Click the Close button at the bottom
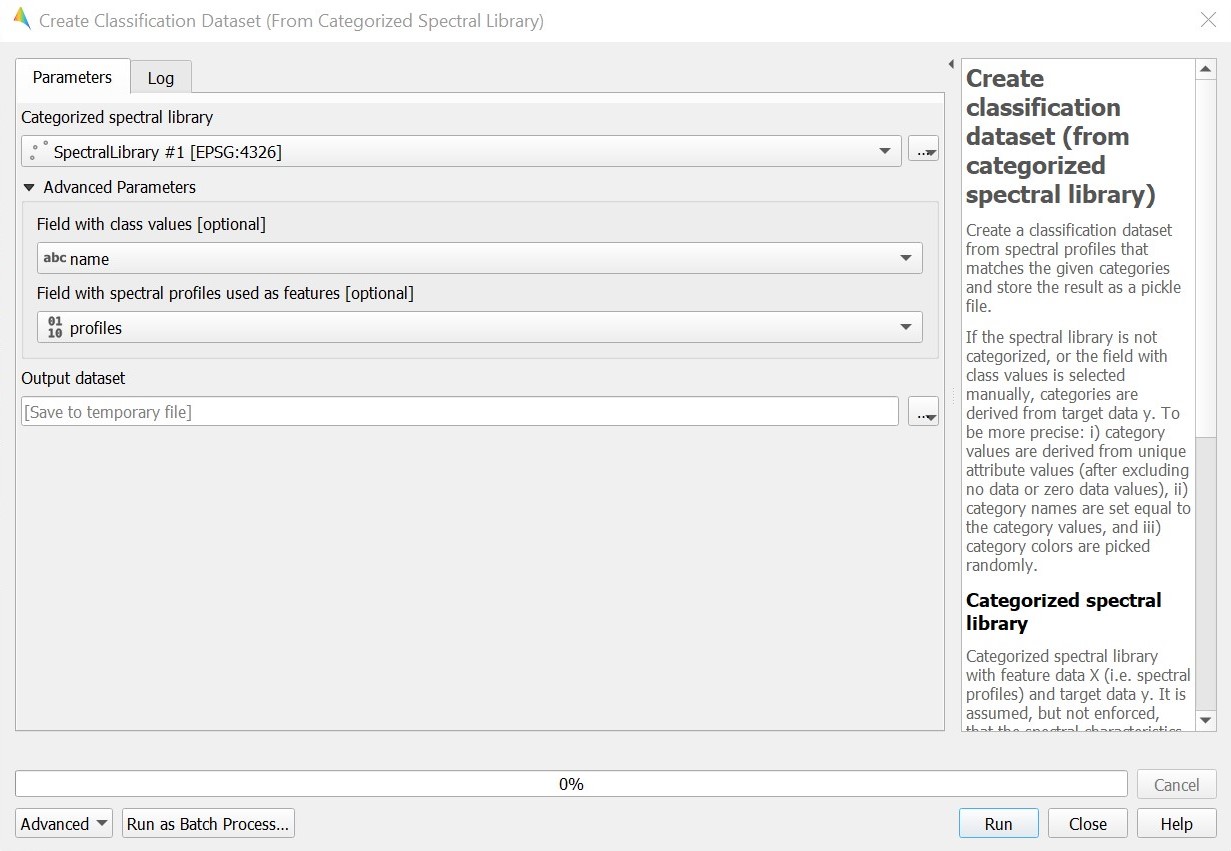The width and height of the screenshot is (1231, 851). pyautogui.click(x=1087, y=824)
